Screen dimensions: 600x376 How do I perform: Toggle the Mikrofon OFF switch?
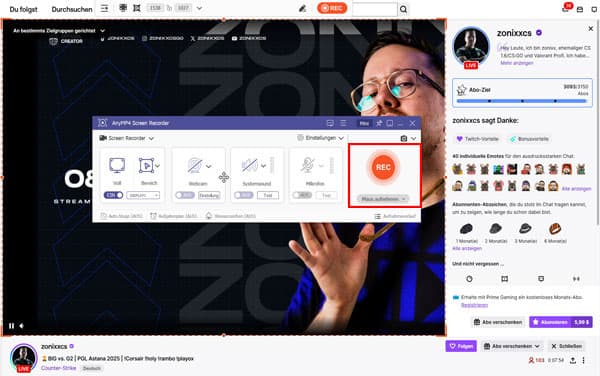tap(302, 195)
